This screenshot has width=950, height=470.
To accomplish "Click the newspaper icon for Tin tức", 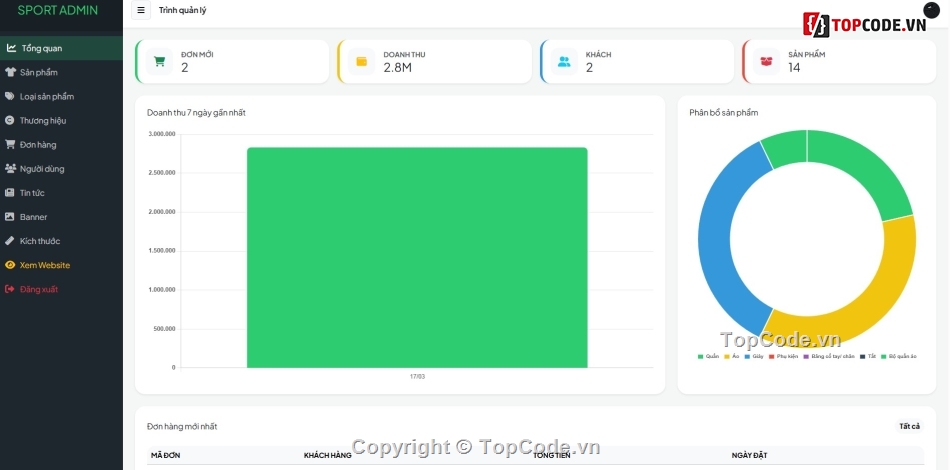I will (x=10, y=193).
